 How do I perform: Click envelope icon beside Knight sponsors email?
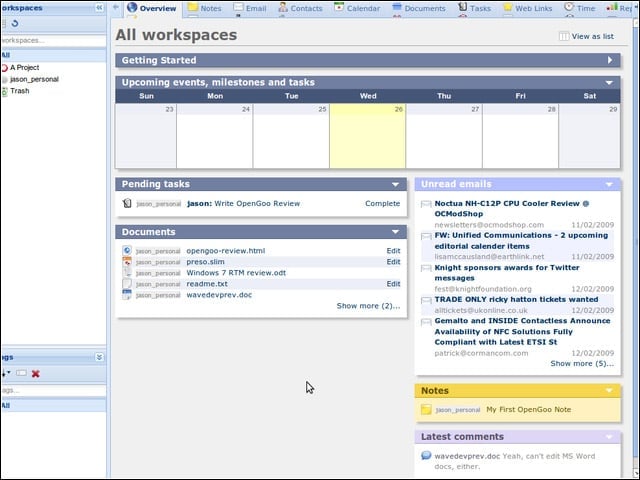pos(426,268)
